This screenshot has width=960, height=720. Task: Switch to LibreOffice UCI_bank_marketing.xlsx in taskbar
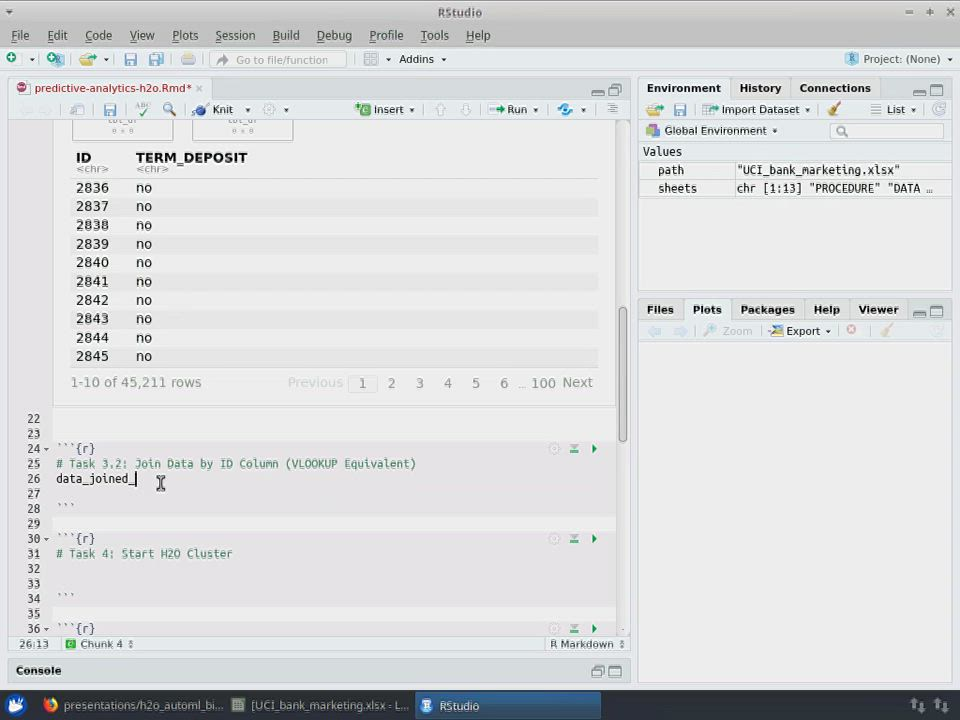click(x=320, y=705)
